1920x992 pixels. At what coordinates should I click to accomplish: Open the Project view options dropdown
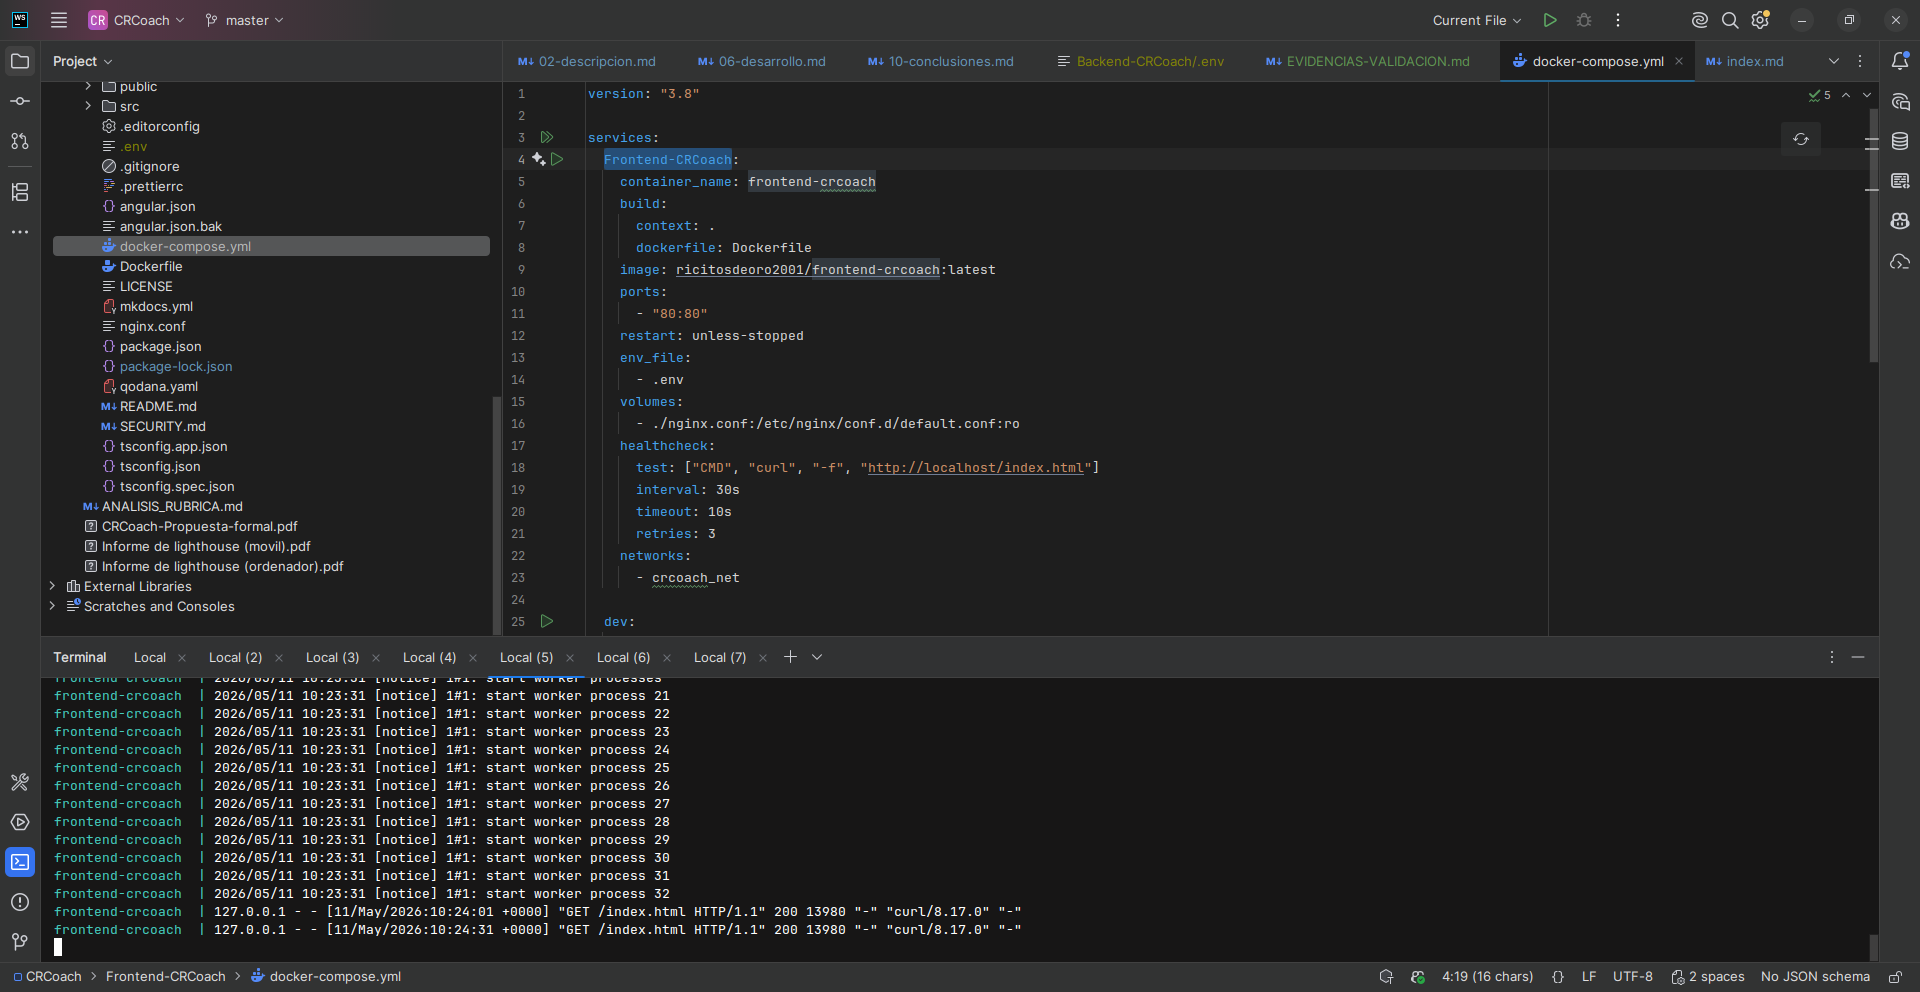pos(83,61)
